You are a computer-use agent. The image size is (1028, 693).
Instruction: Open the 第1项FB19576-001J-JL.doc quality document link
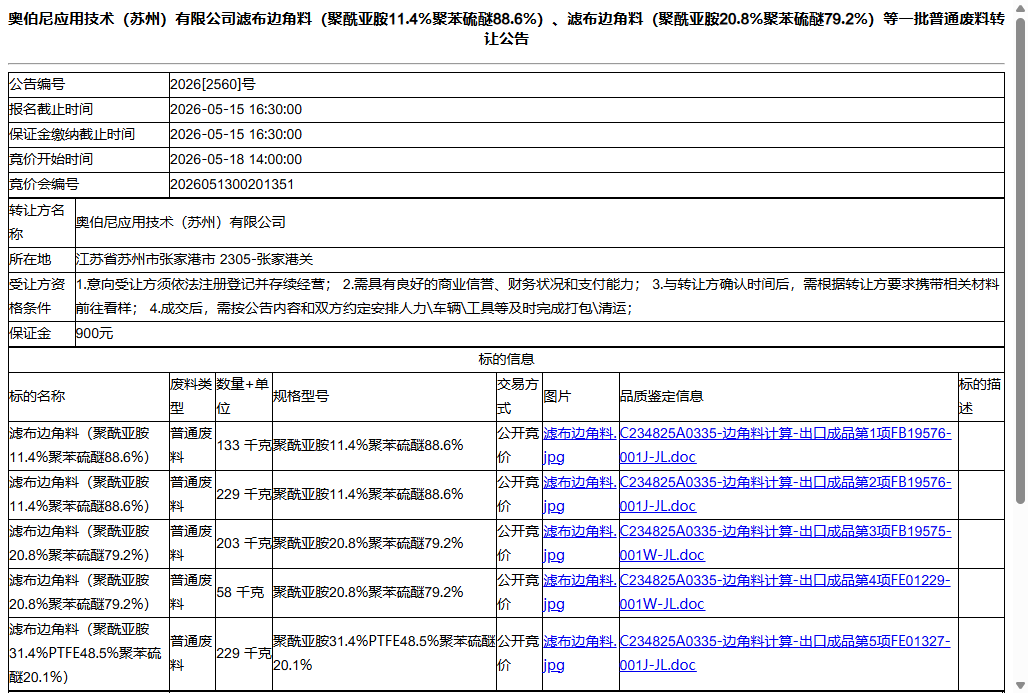pyautogui.click(x=785, y=445)
